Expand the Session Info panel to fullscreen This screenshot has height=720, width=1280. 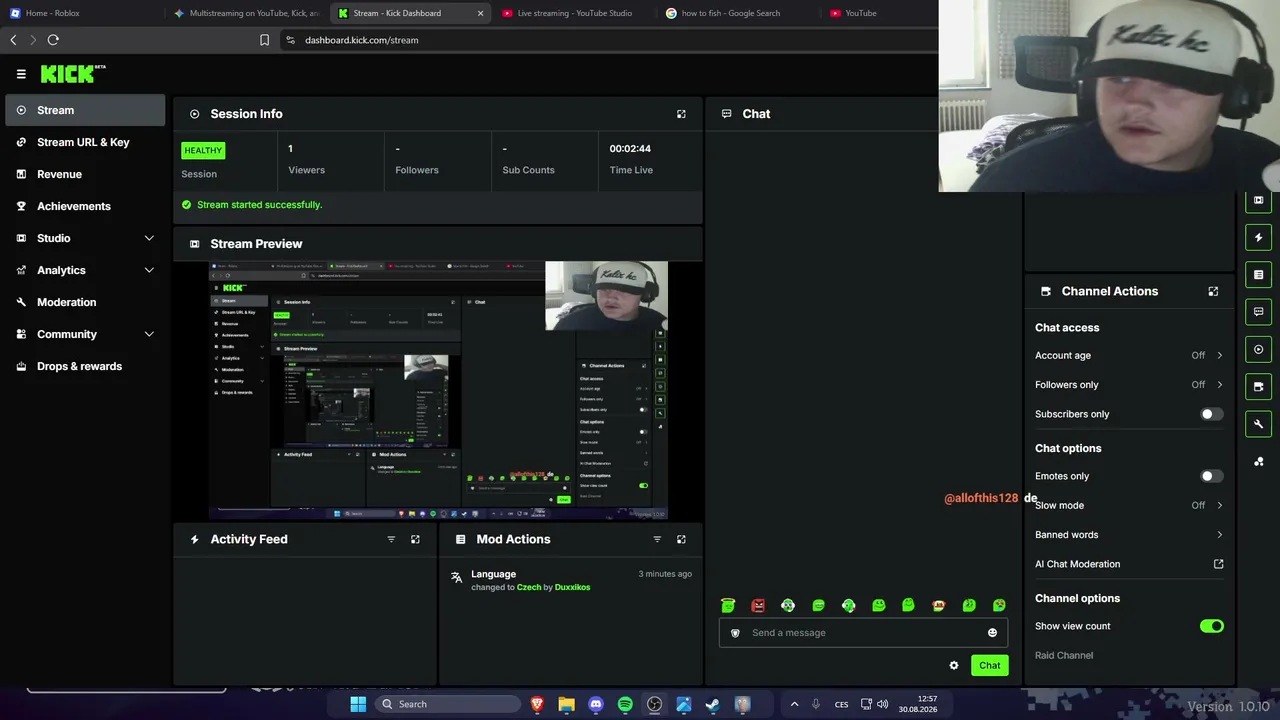pos(681,114)
